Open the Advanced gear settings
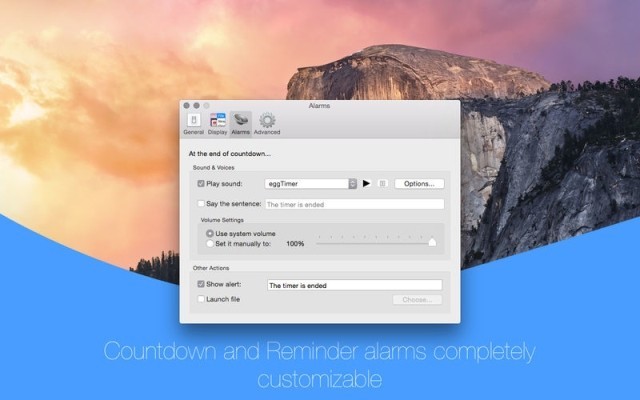The width and height of the screenshot is (640, 400). click(x=267, y=122)
